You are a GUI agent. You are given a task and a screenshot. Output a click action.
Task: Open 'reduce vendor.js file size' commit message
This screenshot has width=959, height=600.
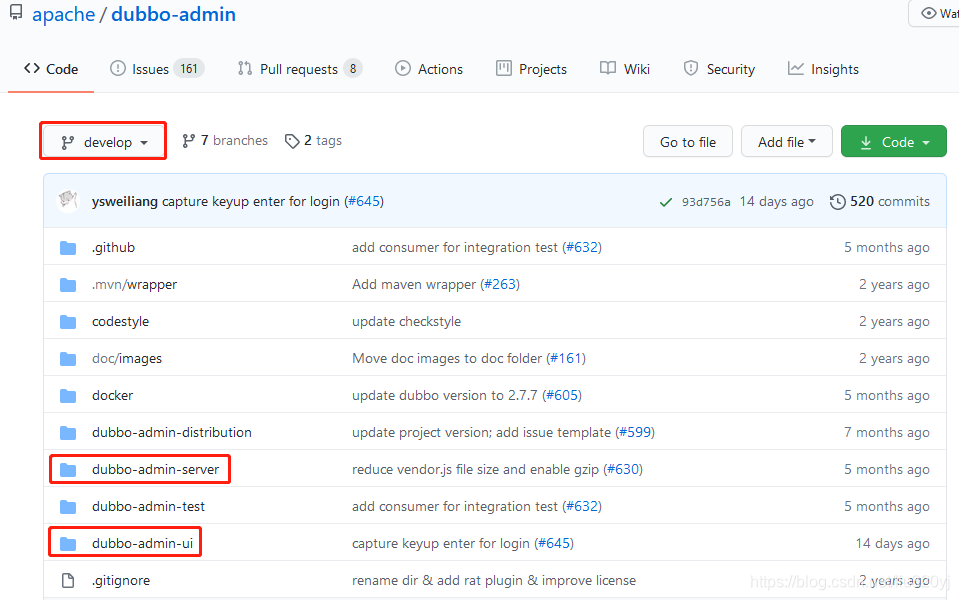[476, 469]
